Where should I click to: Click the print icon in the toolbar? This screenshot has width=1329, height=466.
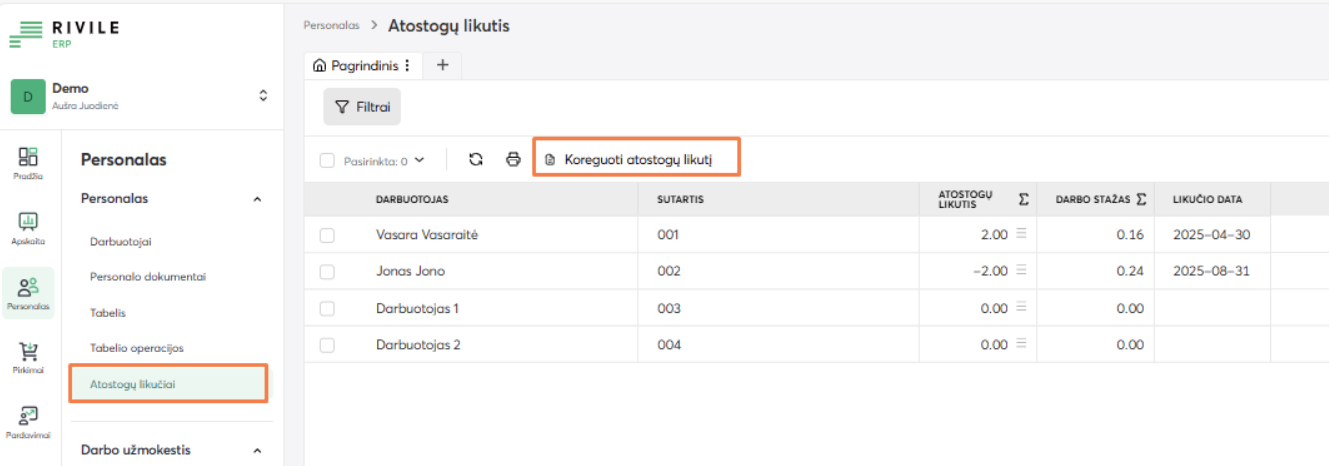point(513,159)
